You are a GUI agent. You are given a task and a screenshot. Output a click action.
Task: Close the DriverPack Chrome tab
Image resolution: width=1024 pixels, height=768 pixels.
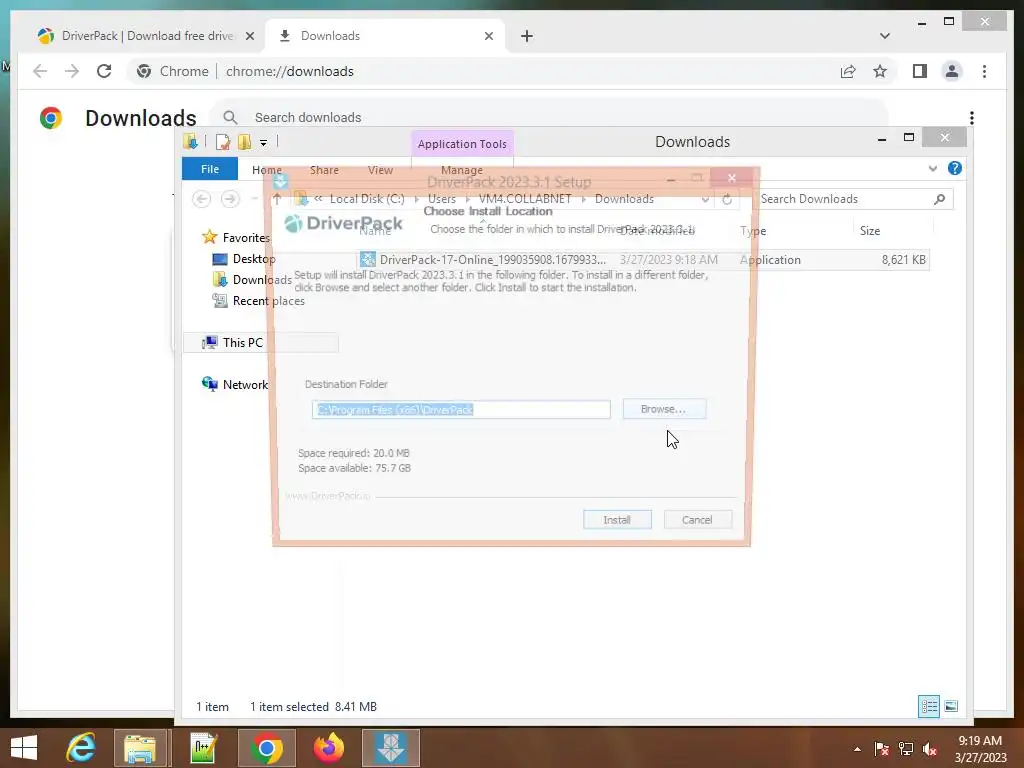pos(249,36)
